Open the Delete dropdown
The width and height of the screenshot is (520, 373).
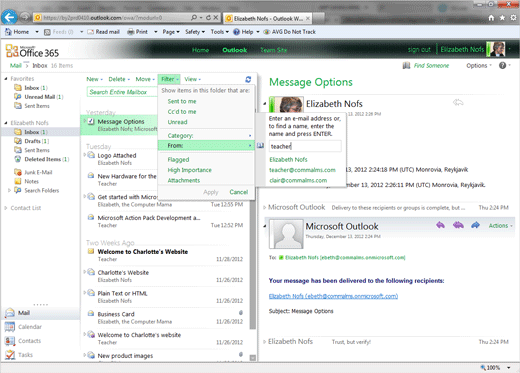(119, 79)
